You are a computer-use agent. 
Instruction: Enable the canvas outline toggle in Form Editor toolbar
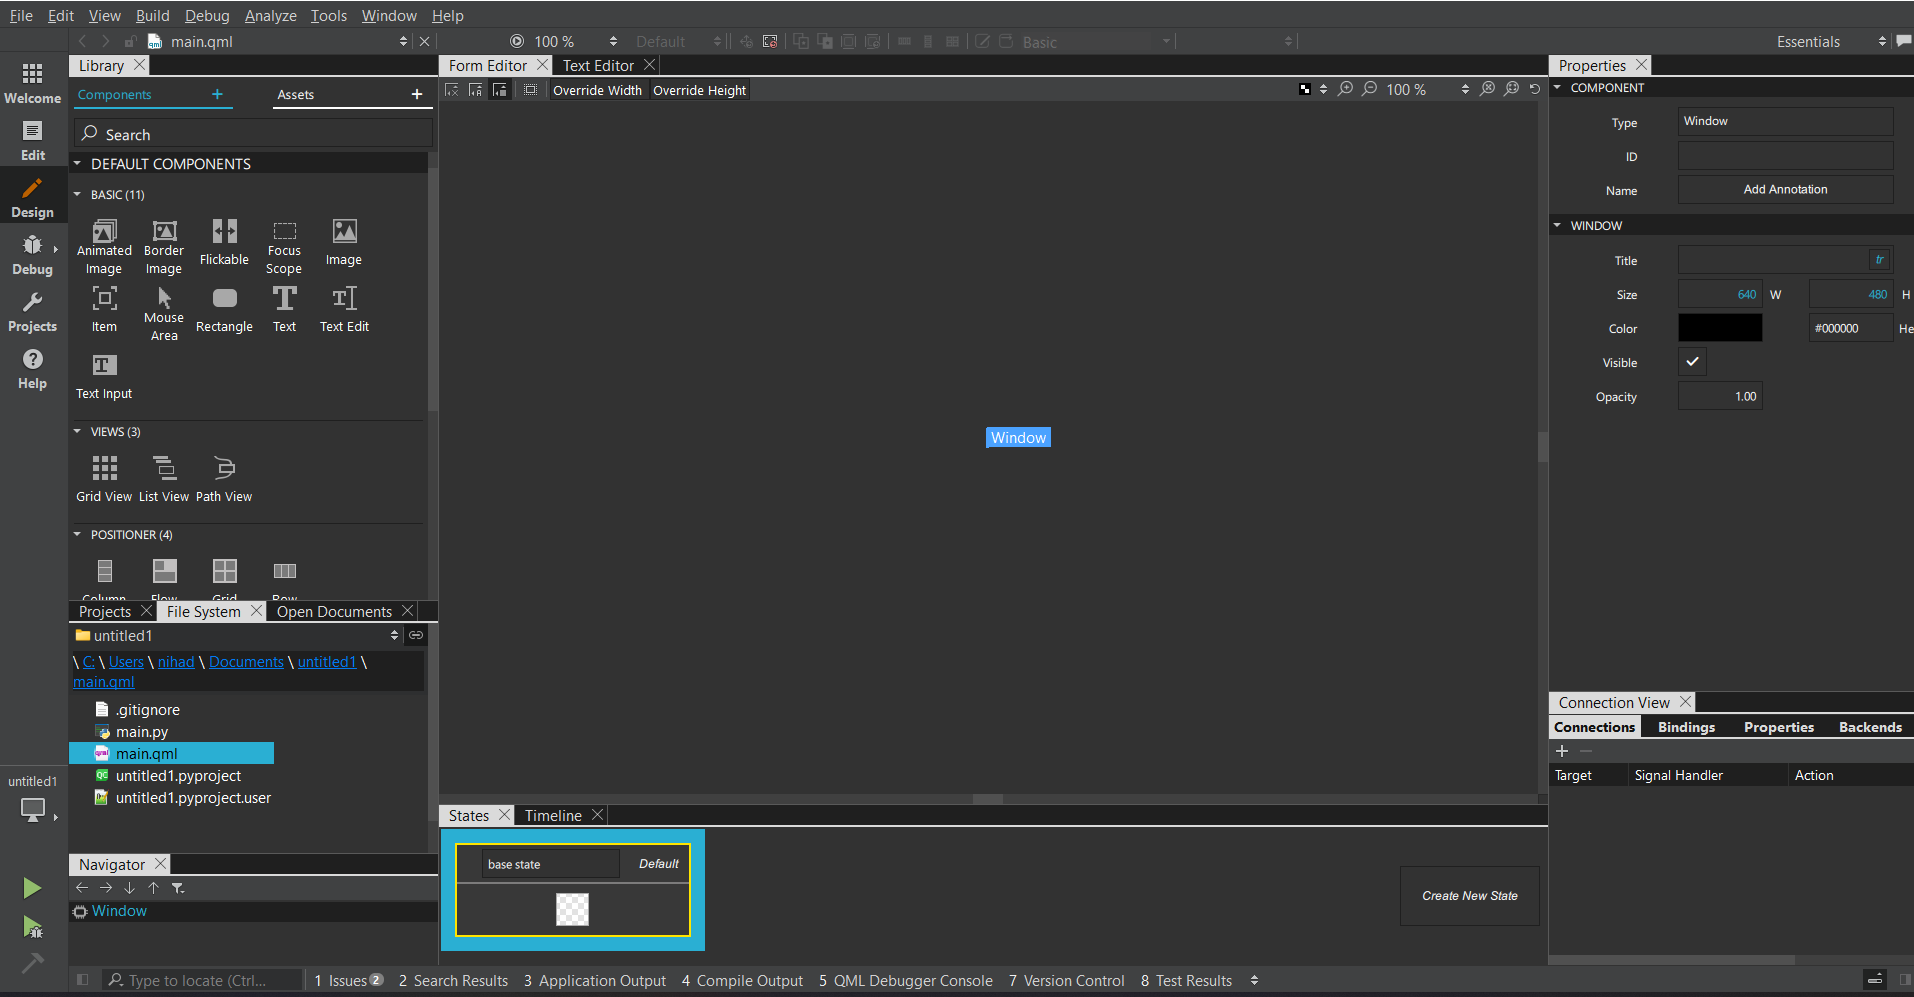click(530, 89)
